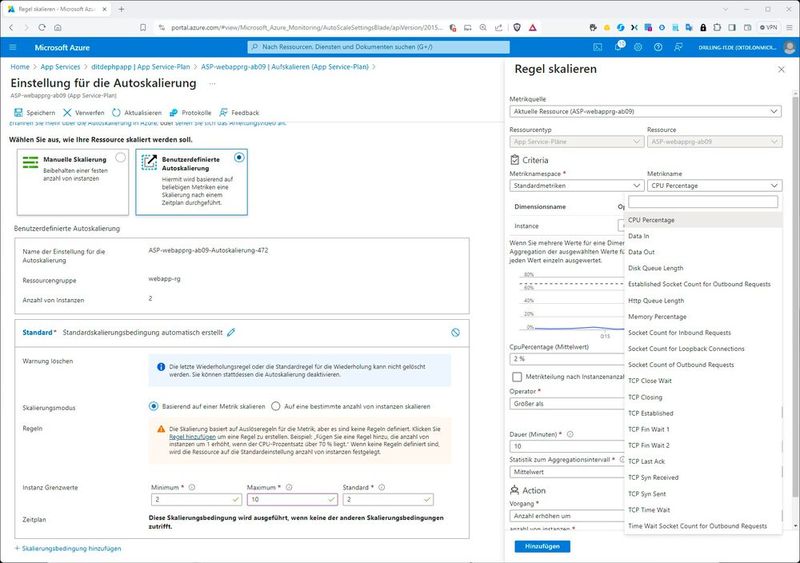Click Skalierungsbedingung hinzufügen link

(68, 548)
